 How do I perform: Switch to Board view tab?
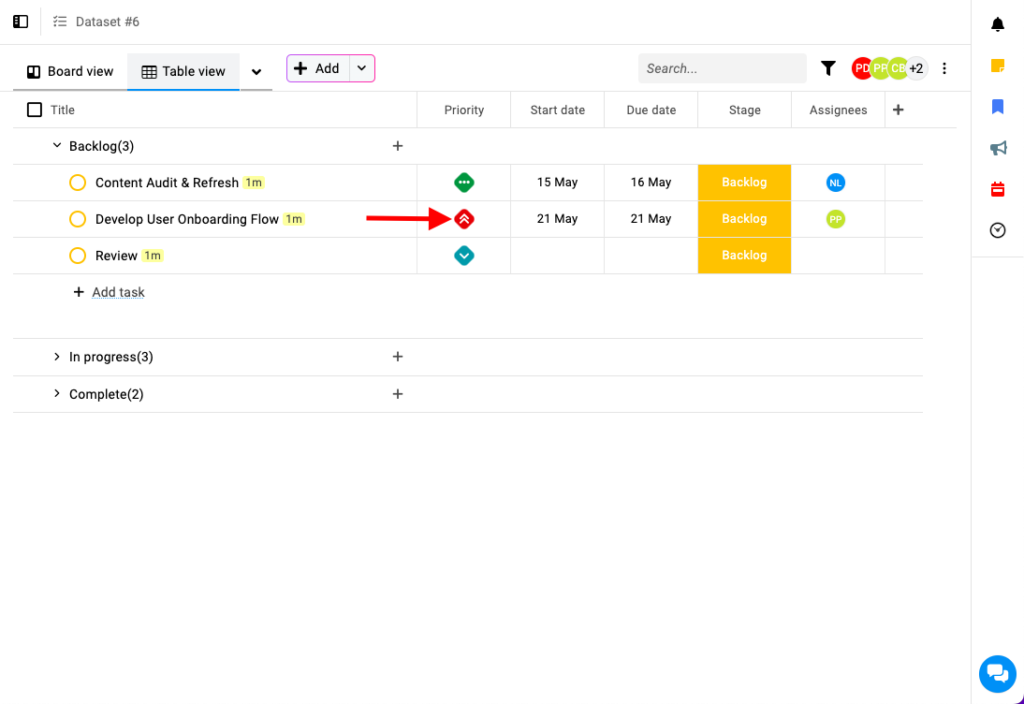coord(70,71)
